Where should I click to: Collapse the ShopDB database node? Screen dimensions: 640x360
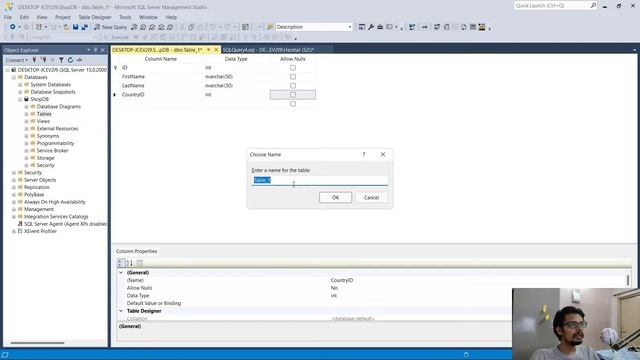20,99
